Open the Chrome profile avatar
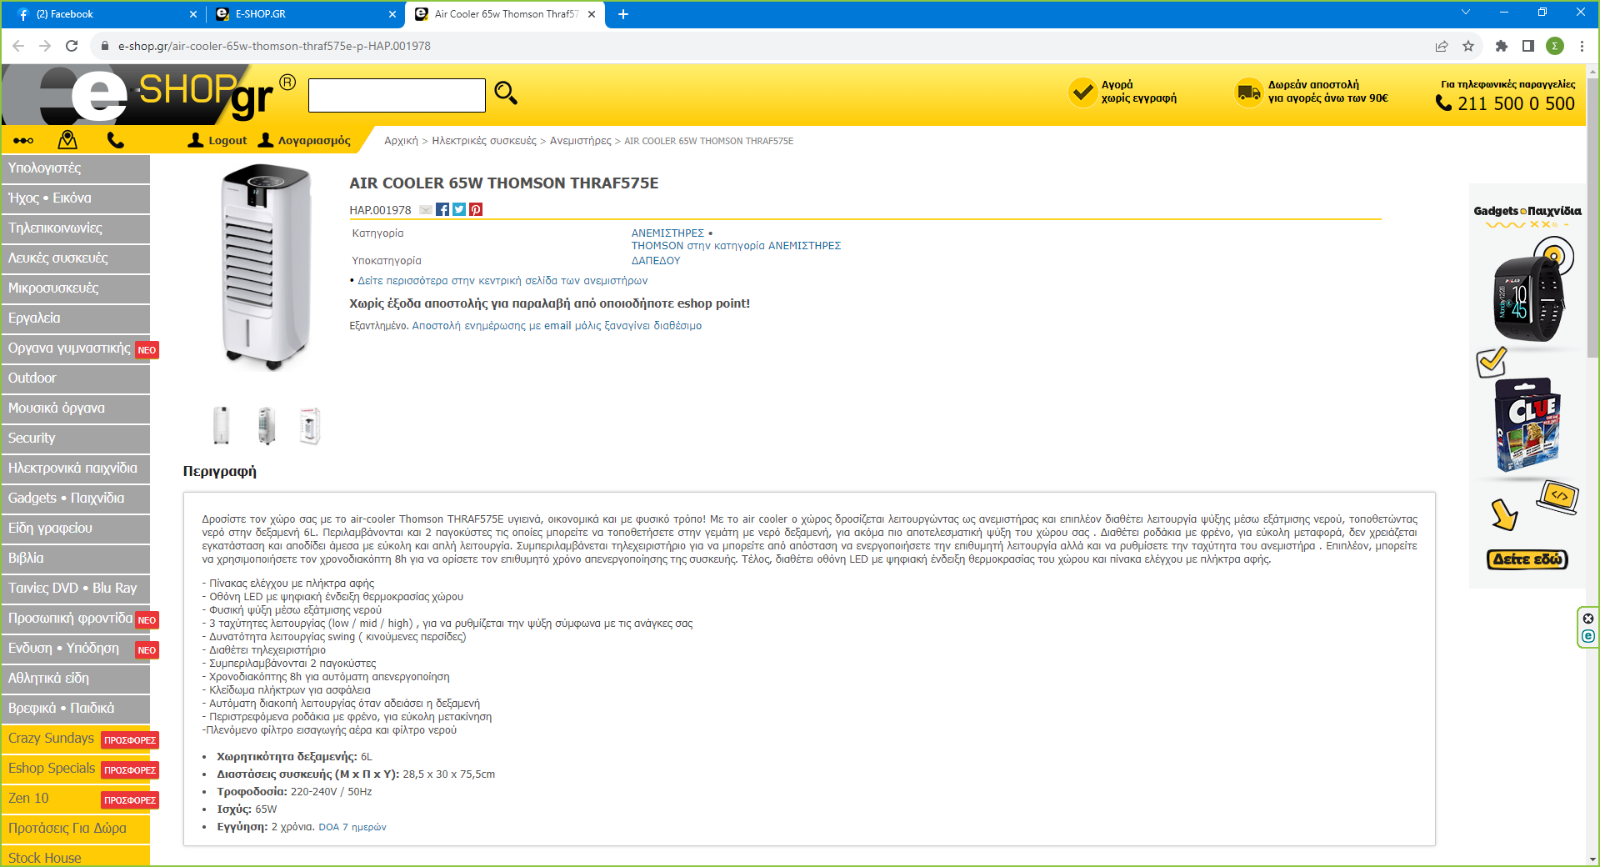1600x867 pixels. pyautogui.click(x=1555, y=46)
